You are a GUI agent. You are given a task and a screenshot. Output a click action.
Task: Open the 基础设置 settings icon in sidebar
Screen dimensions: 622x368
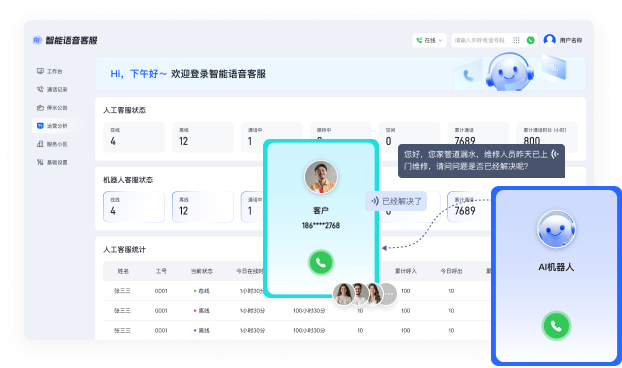[x=40, y=162]
